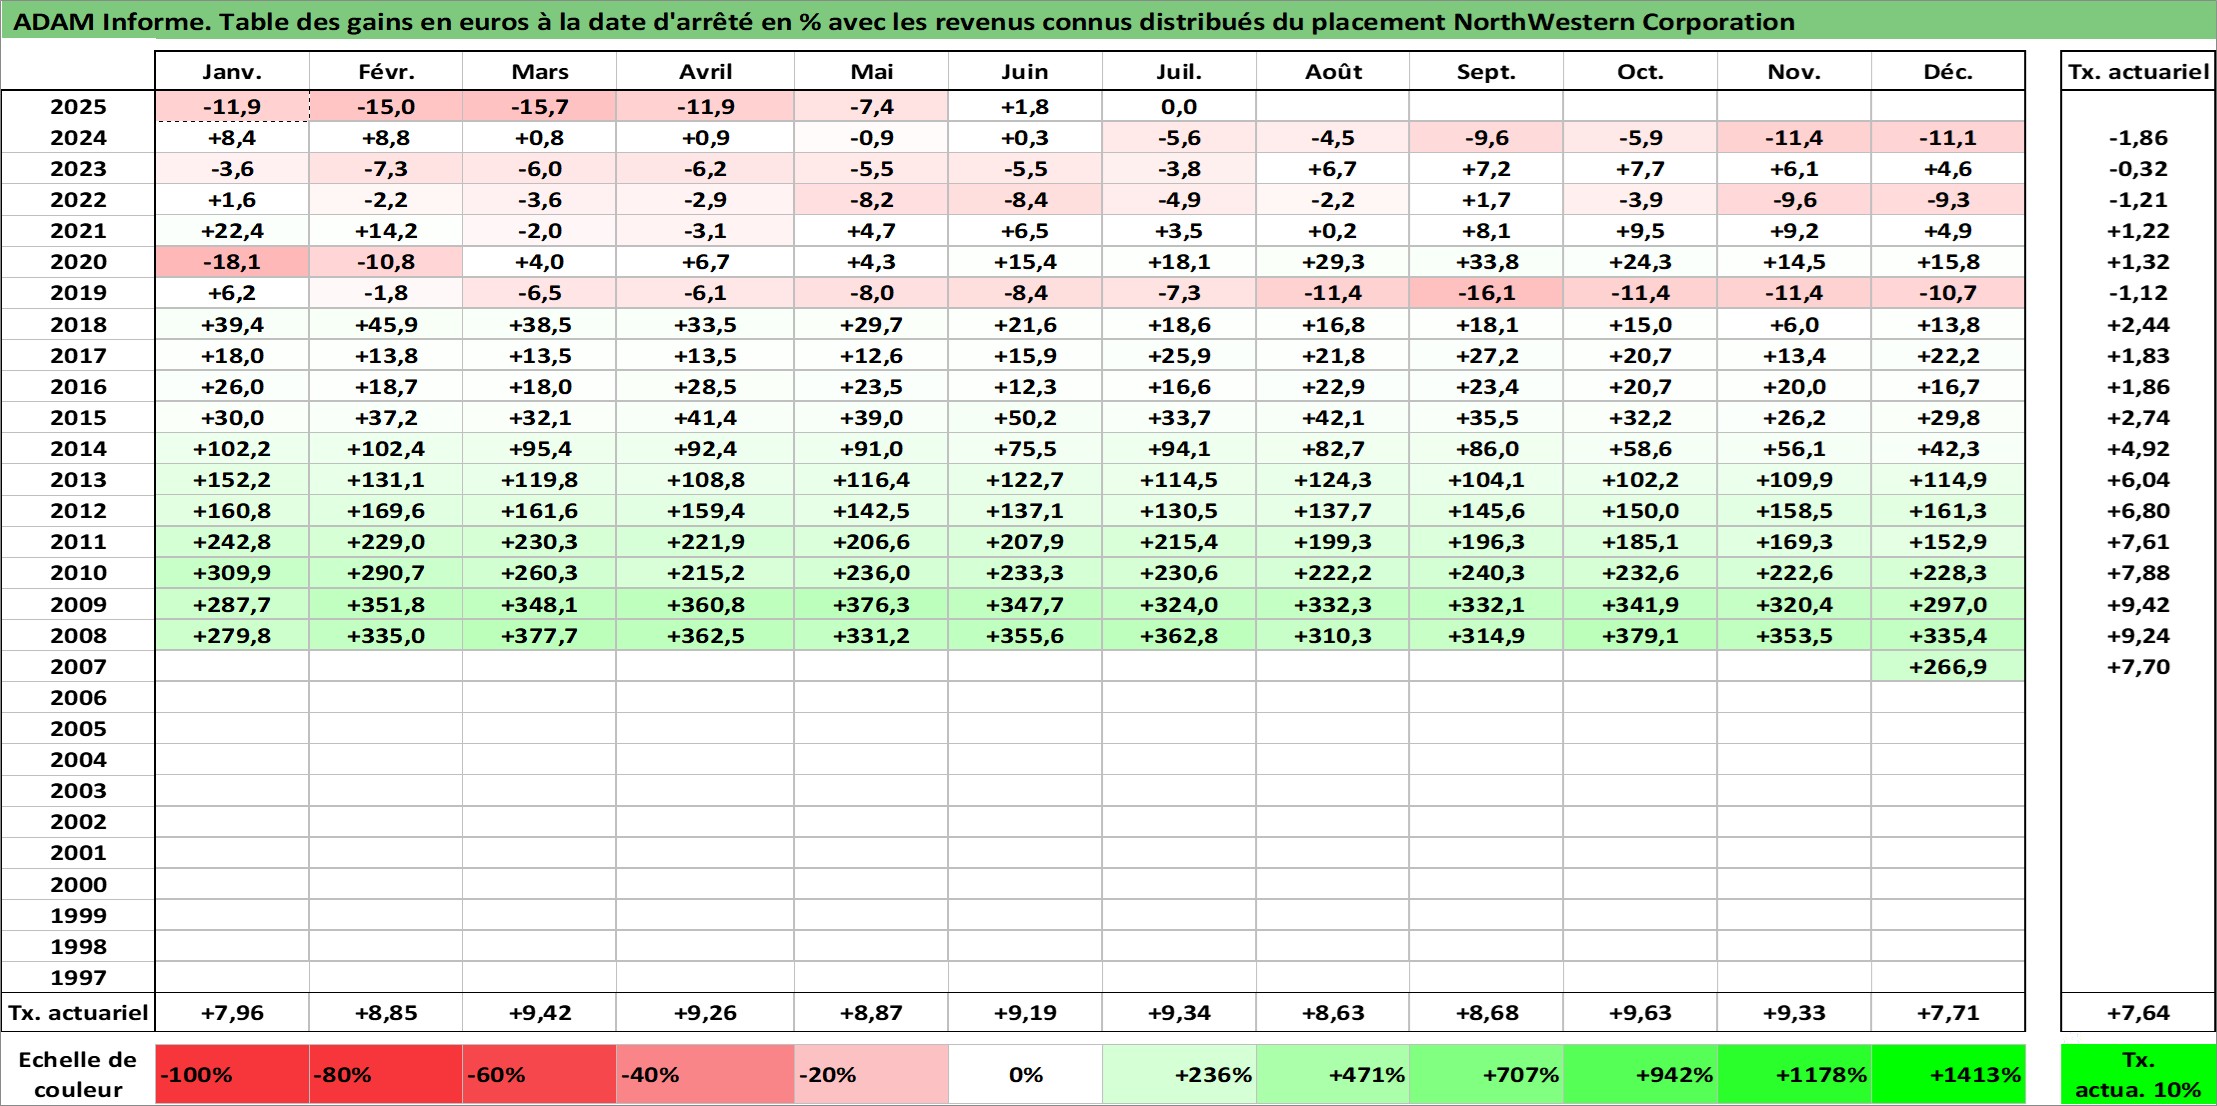Select the +379,1 cell in Oct. 2008
Screen dimensions: 2217x1106
point(1640,636)
